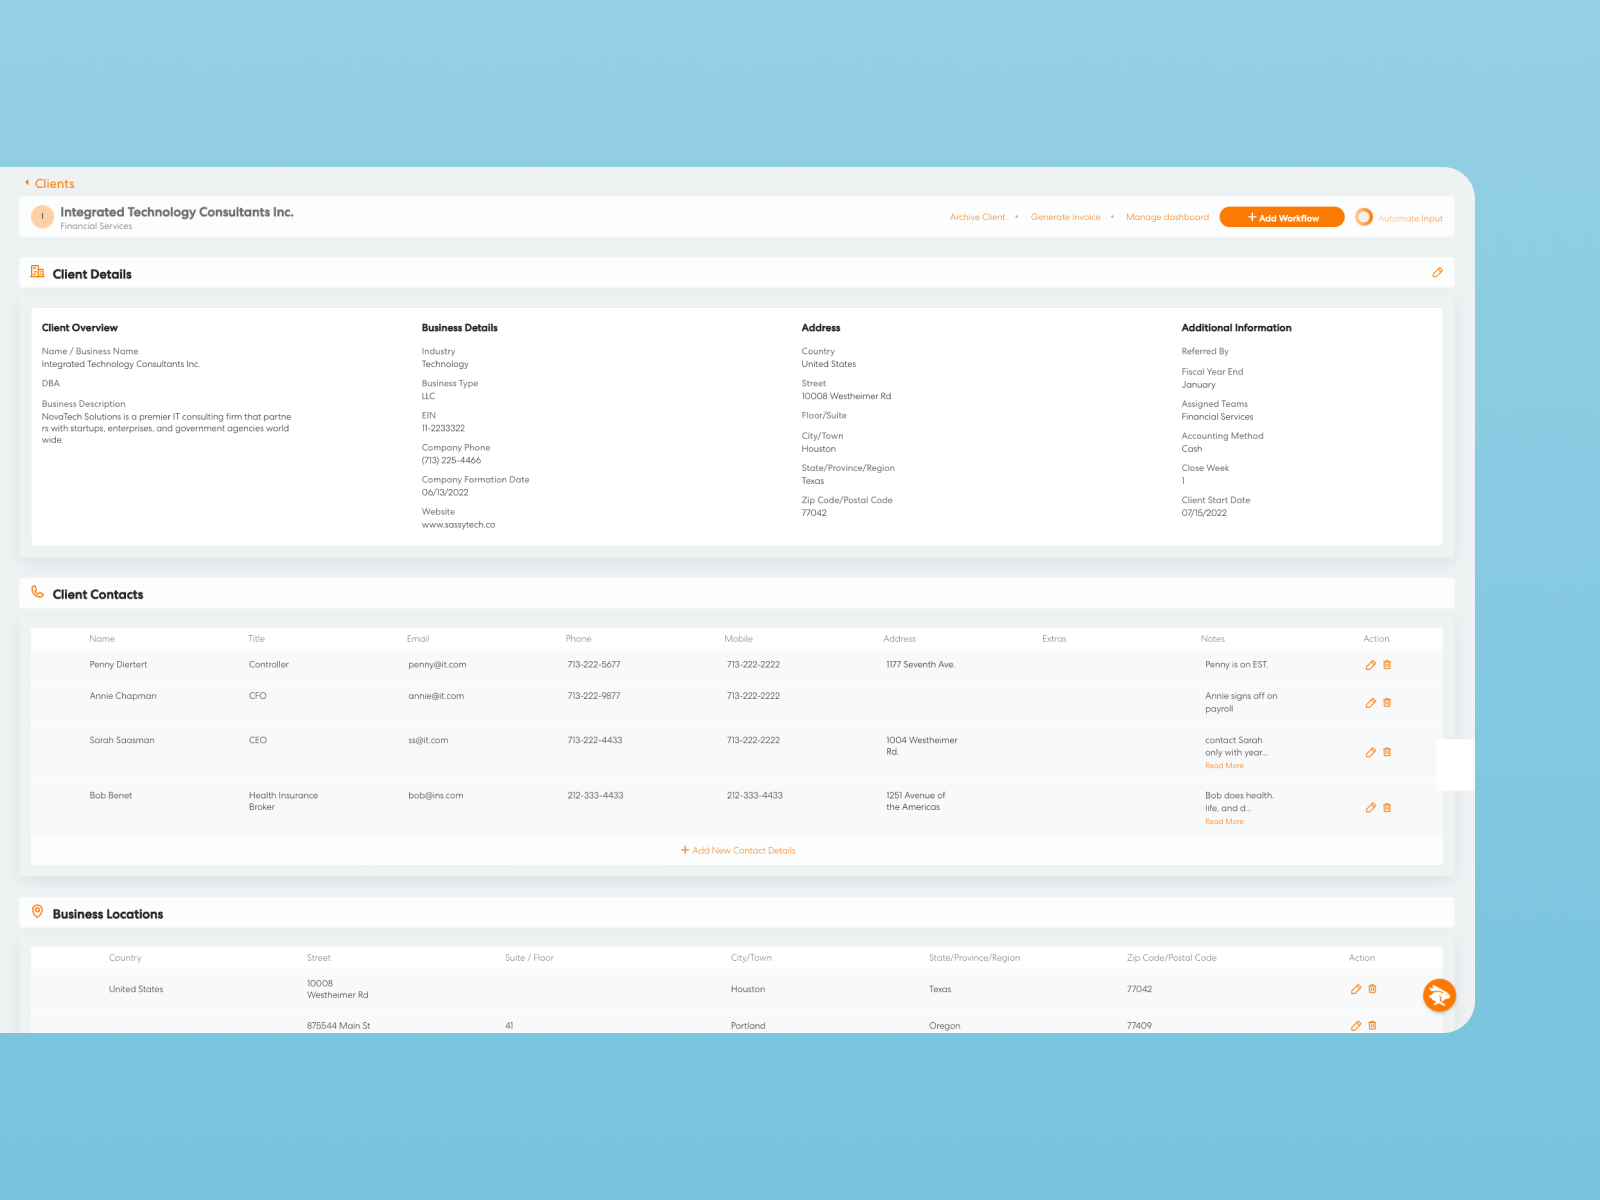Click Add New Contact Details
1600x1200 pixels.
738,851
